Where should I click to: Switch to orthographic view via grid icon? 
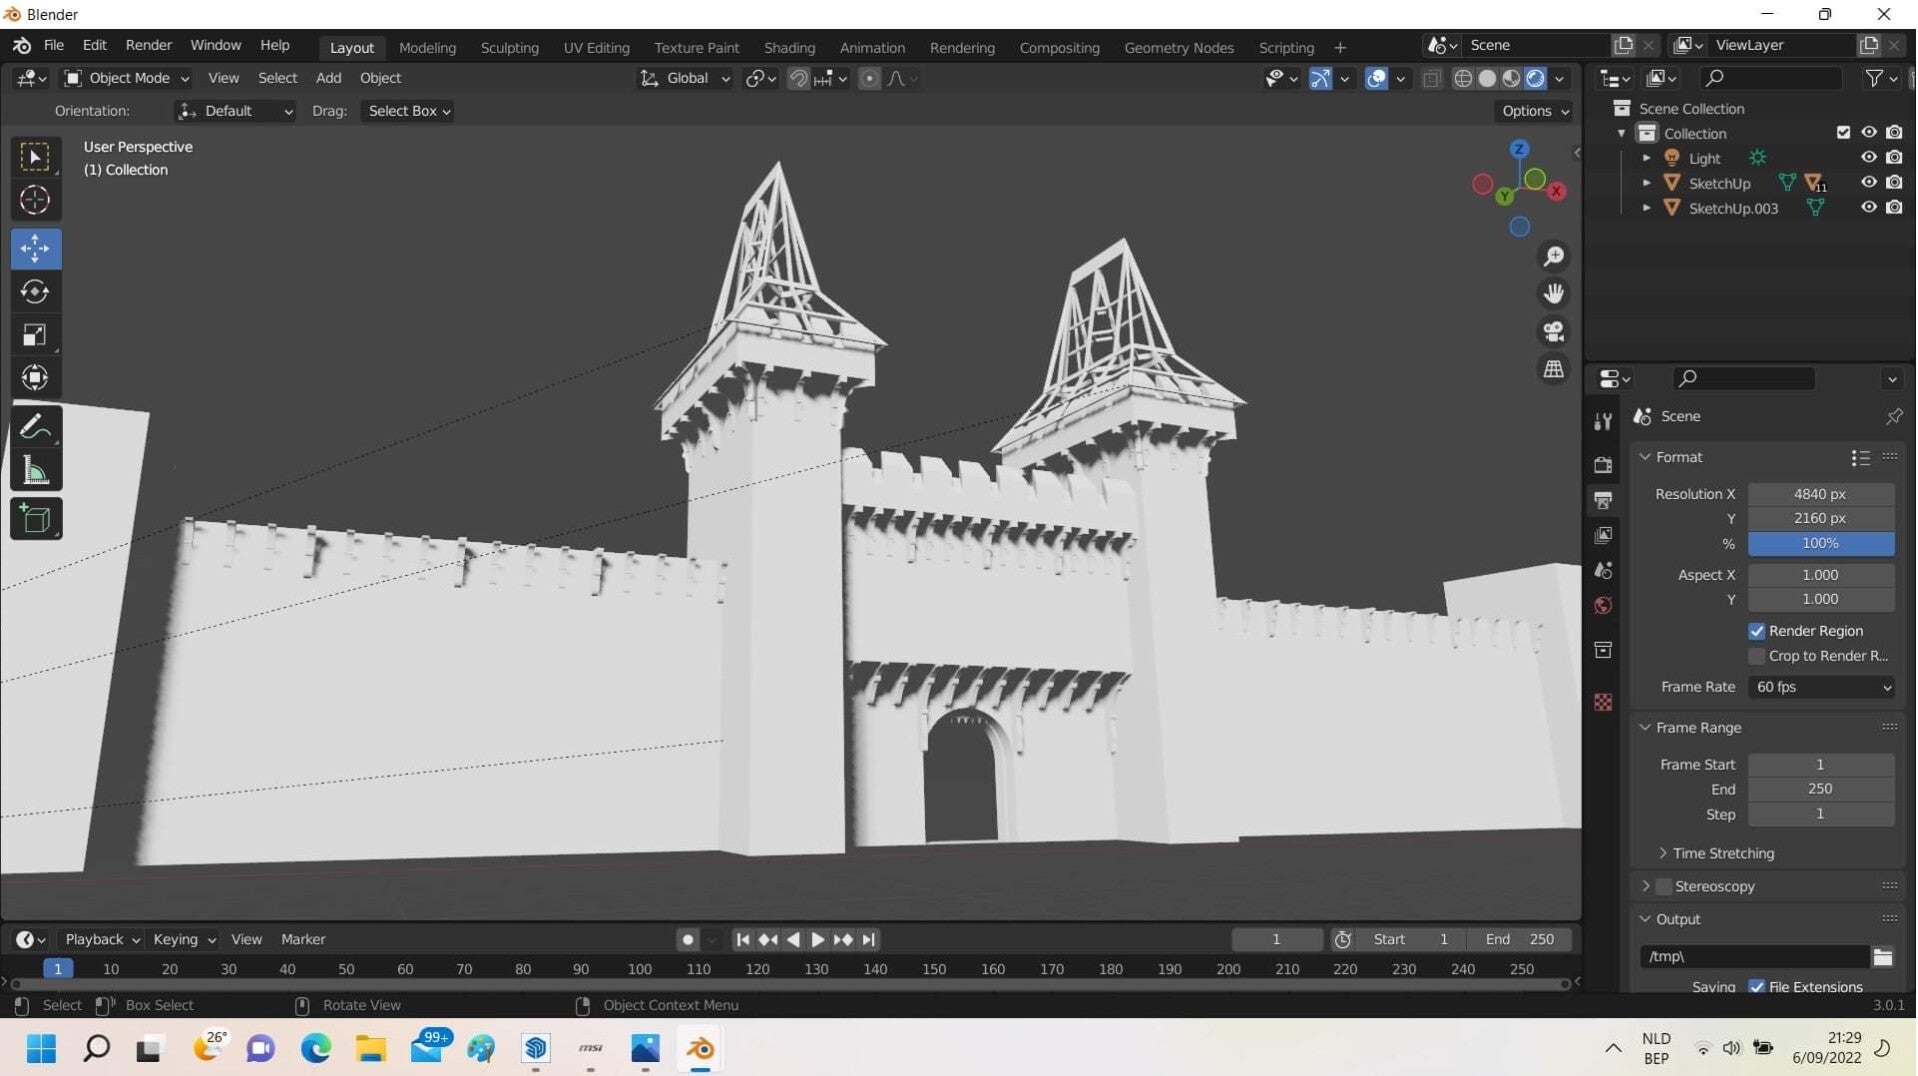1553,370
